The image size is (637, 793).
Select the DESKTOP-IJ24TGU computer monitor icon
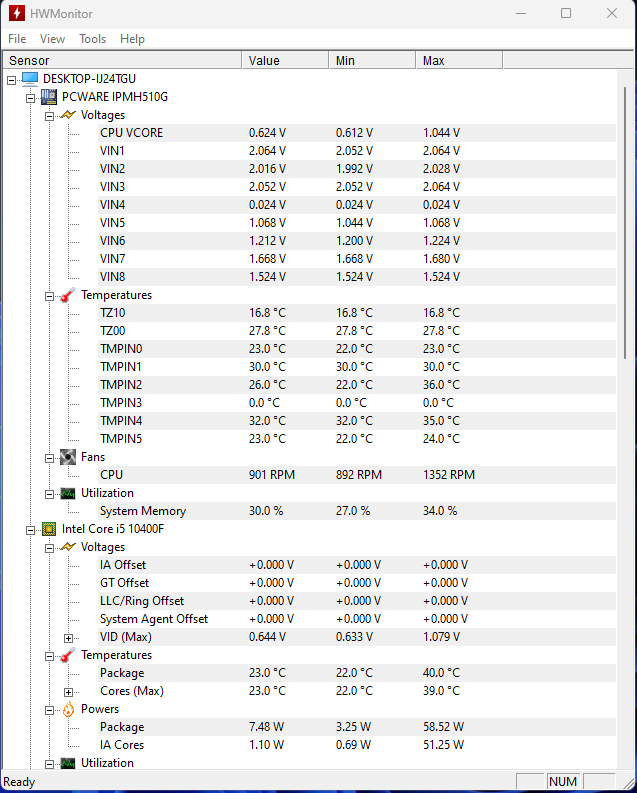coord(30,78)
